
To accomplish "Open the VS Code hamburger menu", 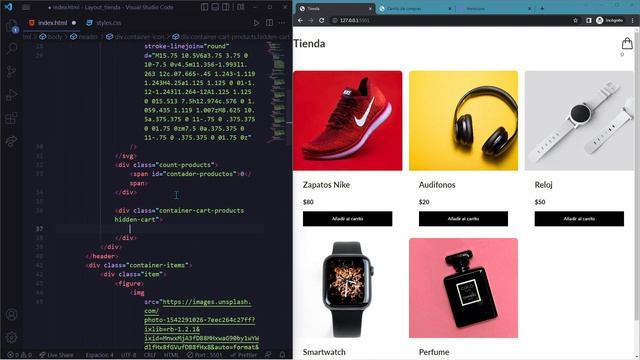I will 26,7.
